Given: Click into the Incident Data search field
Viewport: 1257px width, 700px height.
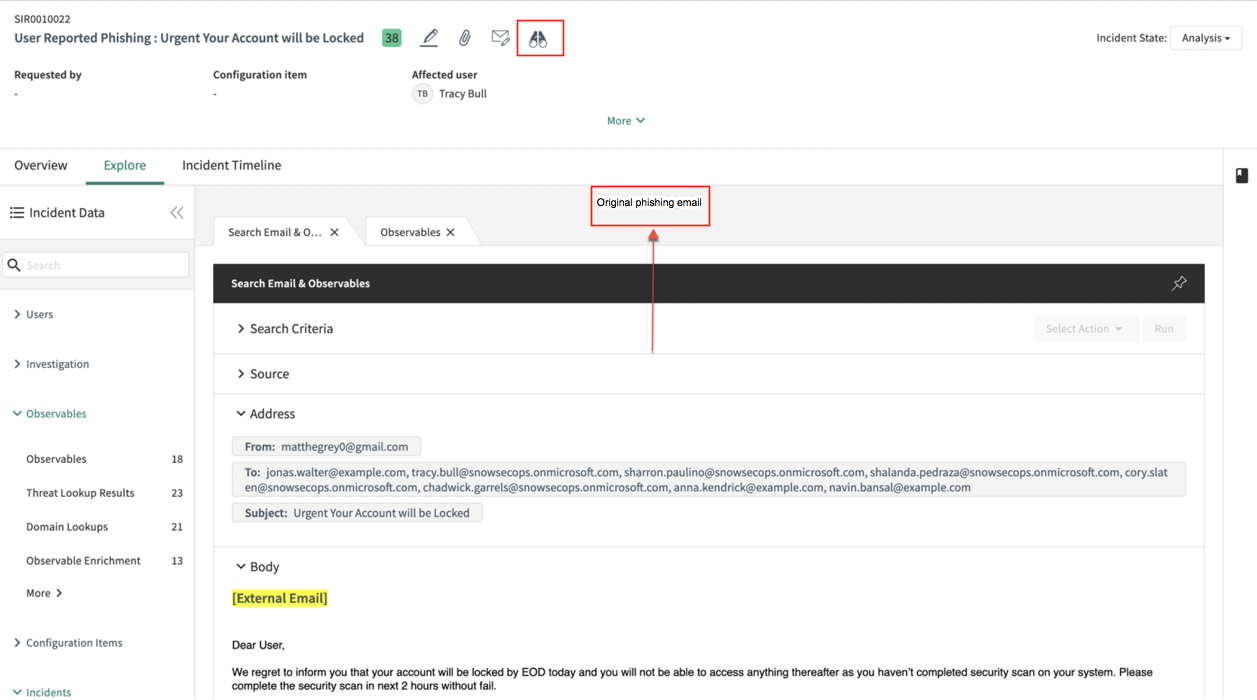Looking at the screenshot, I should (x=96, y=265).
